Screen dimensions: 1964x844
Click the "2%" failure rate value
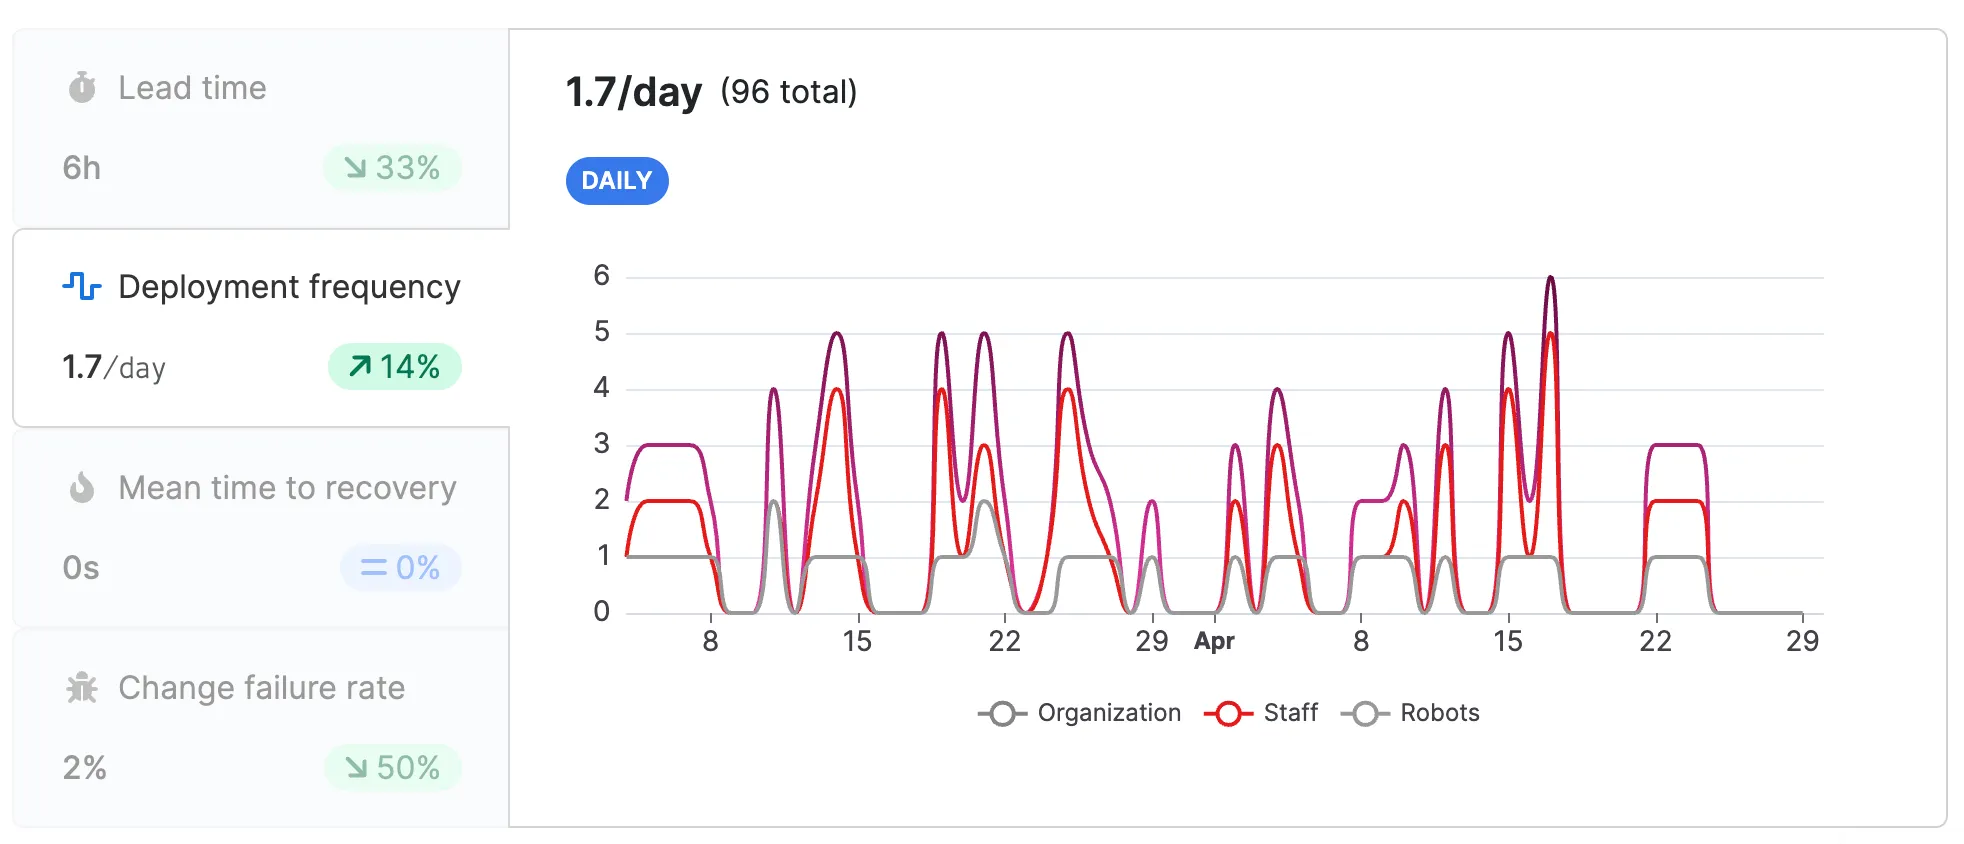click(x=84, y=768)
